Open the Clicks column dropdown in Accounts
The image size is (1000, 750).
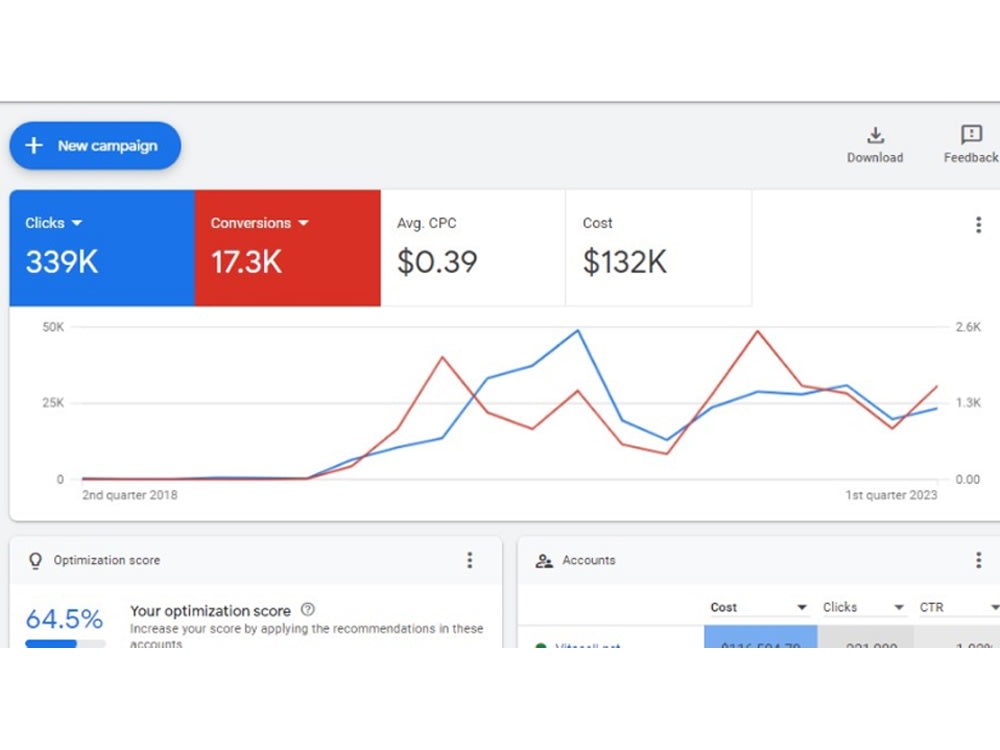pyautogui.click(x=899, y=608)
